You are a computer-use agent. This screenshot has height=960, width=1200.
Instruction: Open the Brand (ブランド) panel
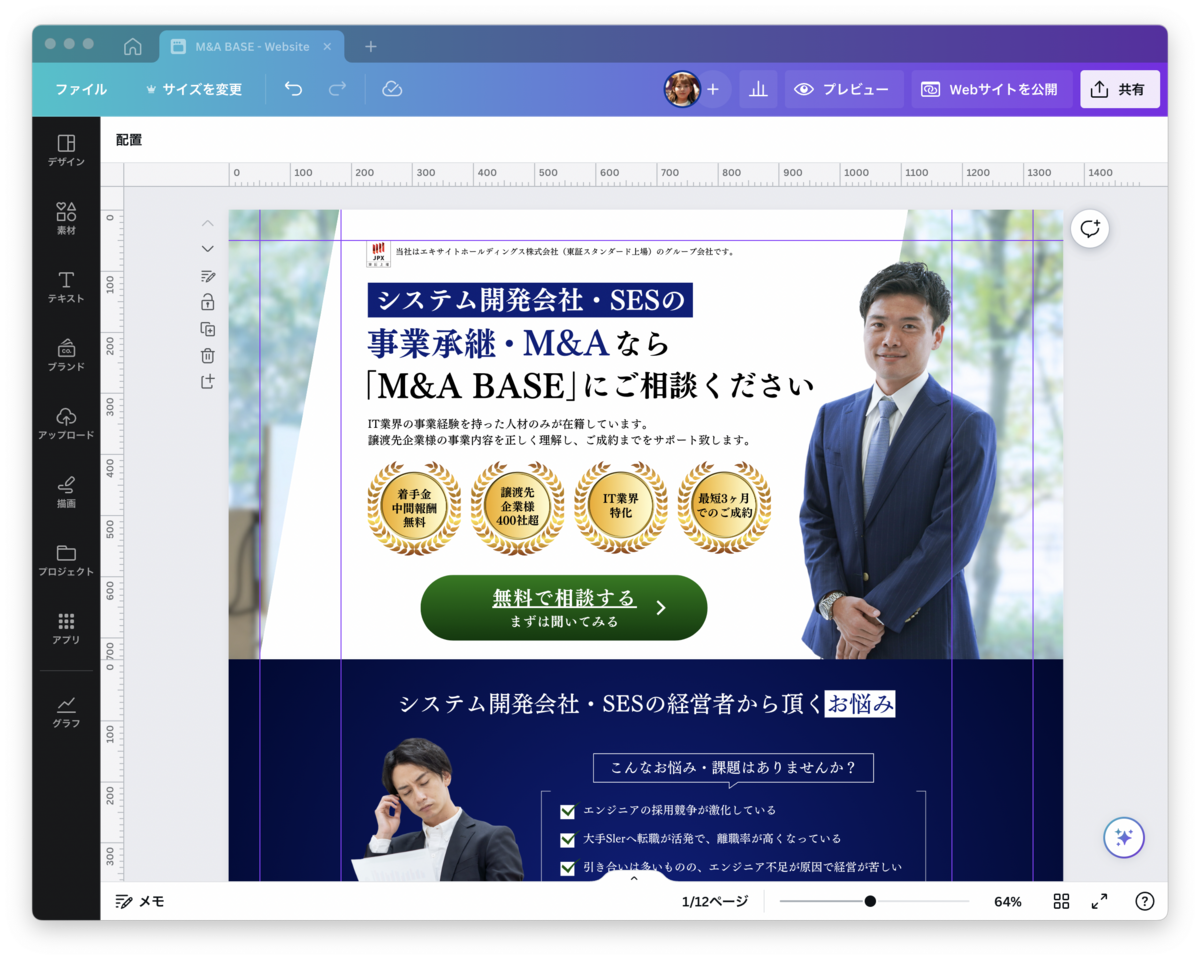66,355
